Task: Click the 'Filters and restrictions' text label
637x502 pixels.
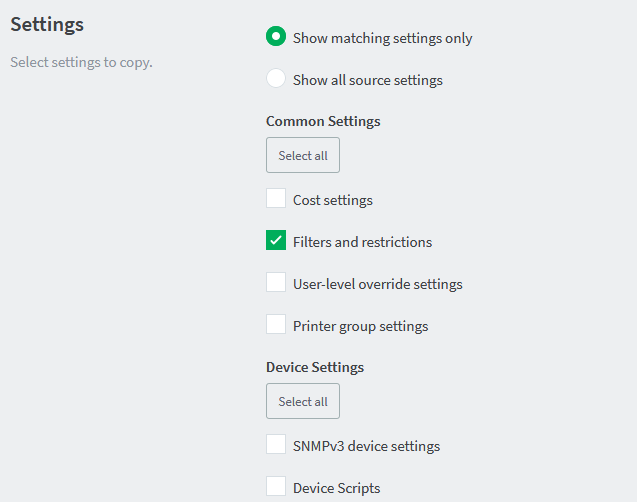Action: tap(362, 242)
